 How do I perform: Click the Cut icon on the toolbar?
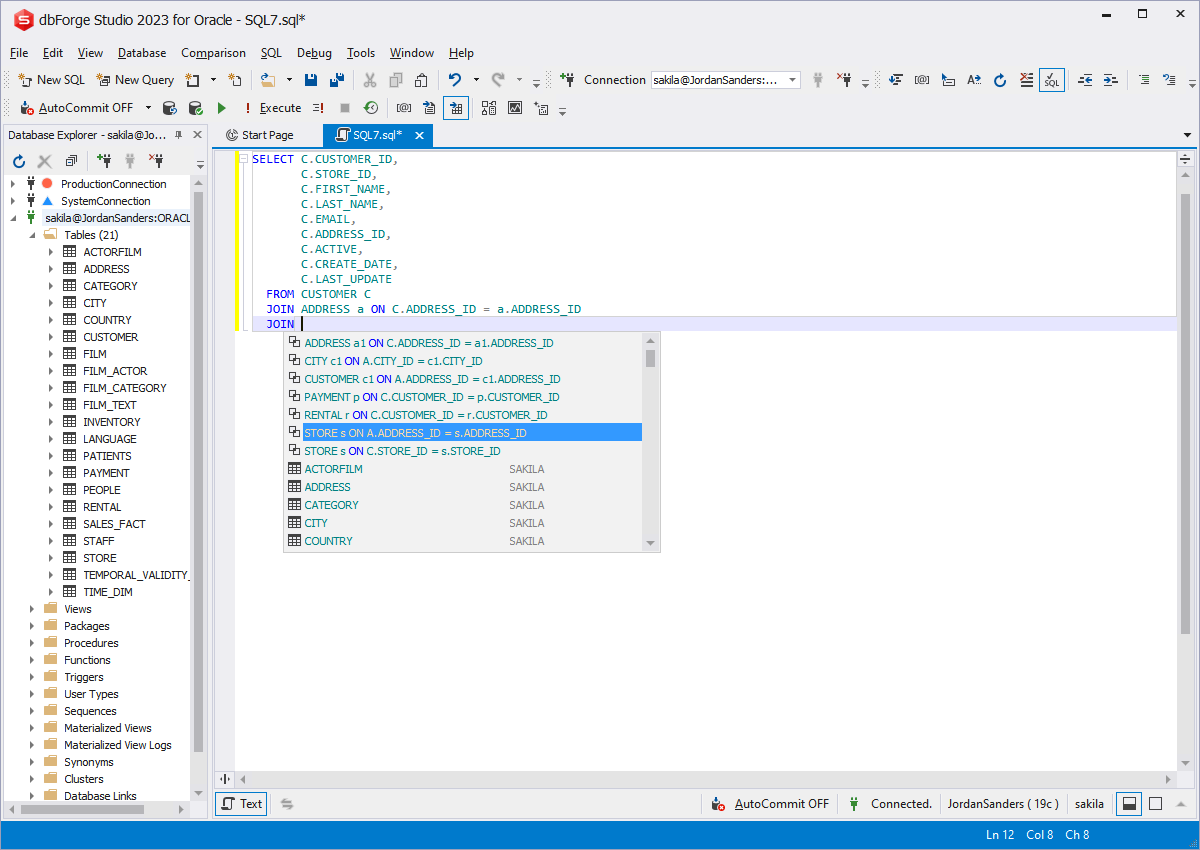[368, 79]
